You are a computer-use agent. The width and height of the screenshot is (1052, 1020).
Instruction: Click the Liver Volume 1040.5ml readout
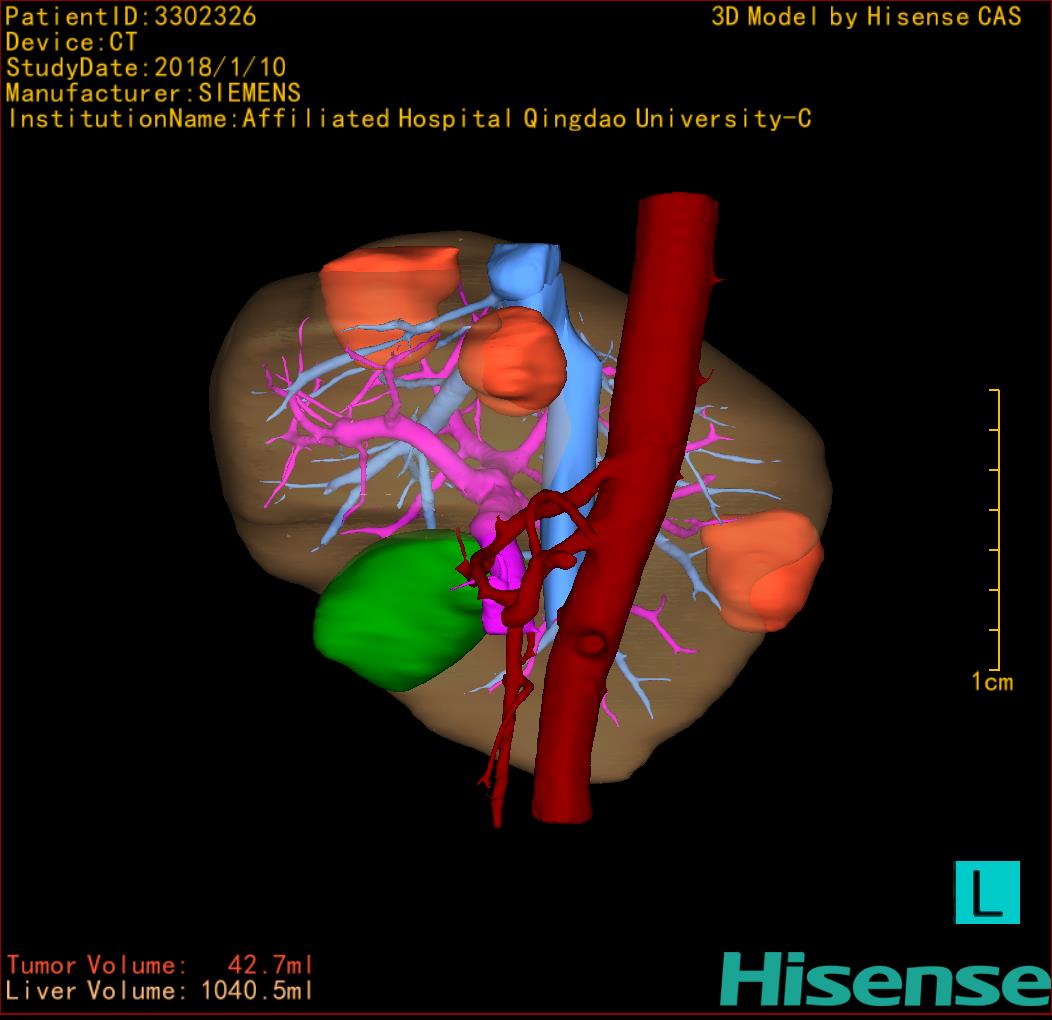(160, 990)
